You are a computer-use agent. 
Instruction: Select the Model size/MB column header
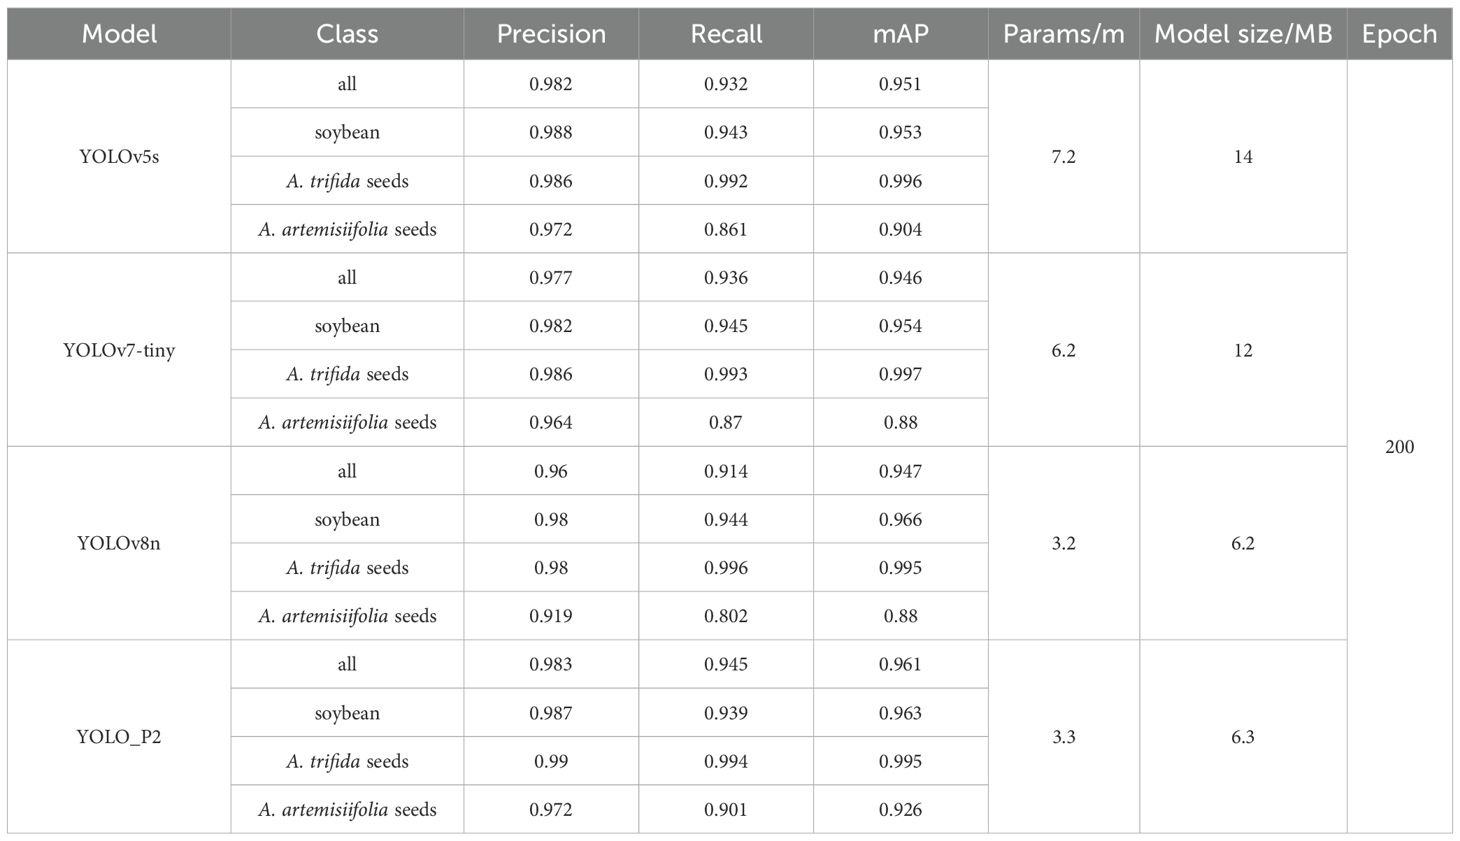[1243, 34]
